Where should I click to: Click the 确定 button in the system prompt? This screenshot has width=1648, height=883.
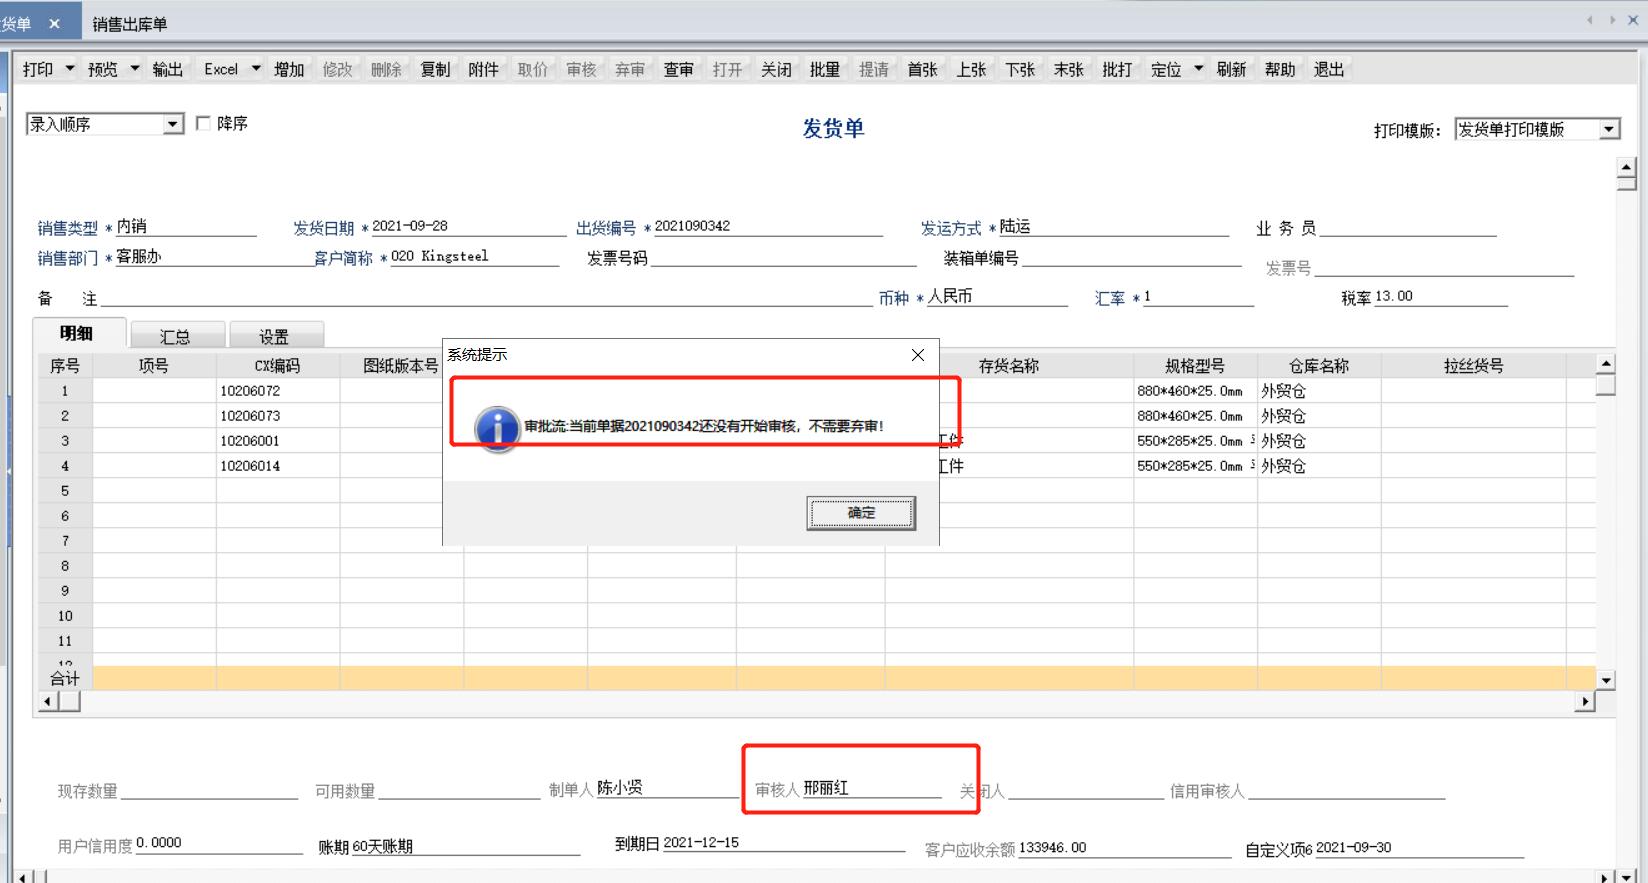point(861,513)
